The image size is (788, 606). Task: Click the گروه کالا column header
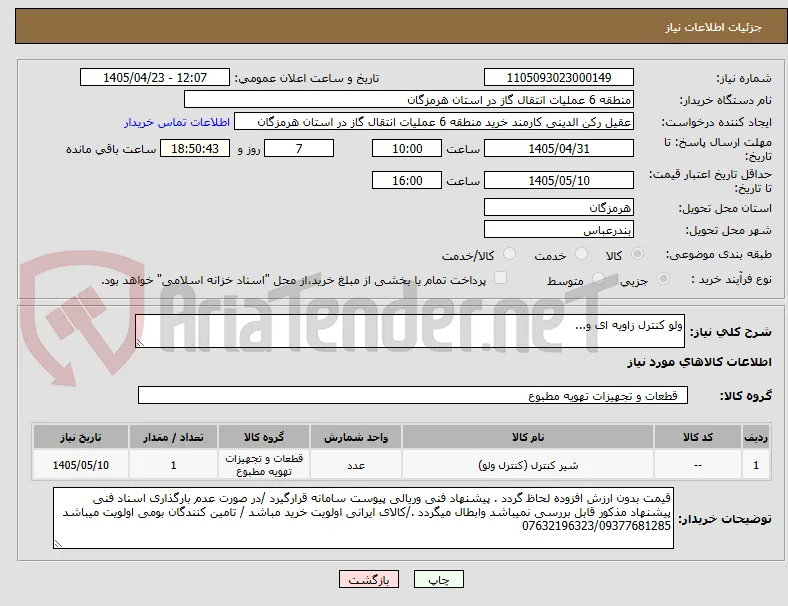[x=264, y=437]
